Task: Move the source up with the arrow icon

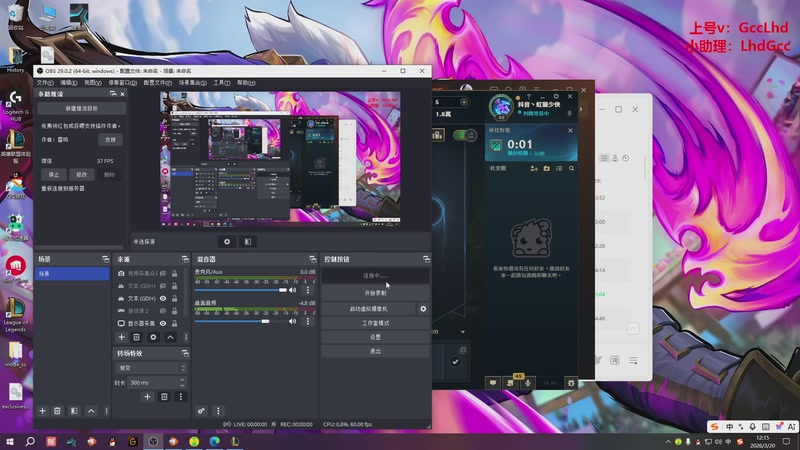Action: [170, 337]
